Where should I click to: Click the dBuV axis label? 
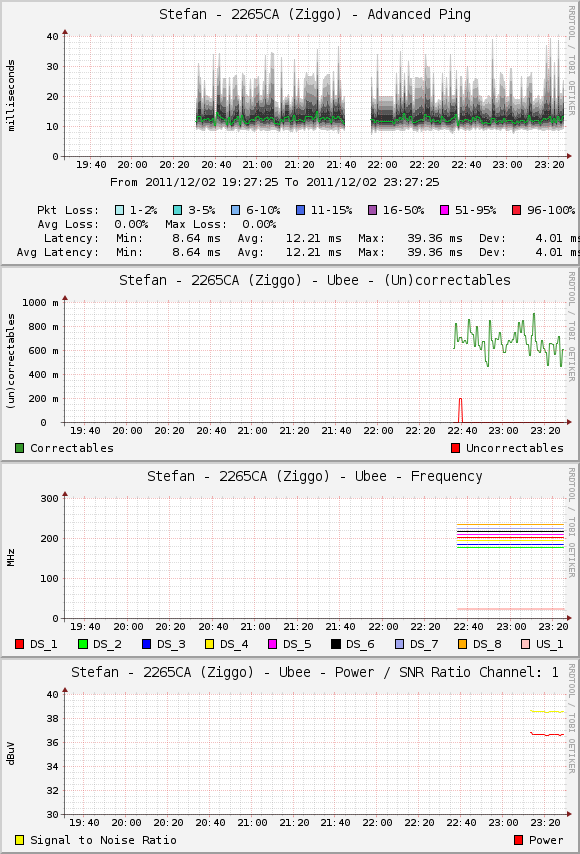tap(11, 753)
